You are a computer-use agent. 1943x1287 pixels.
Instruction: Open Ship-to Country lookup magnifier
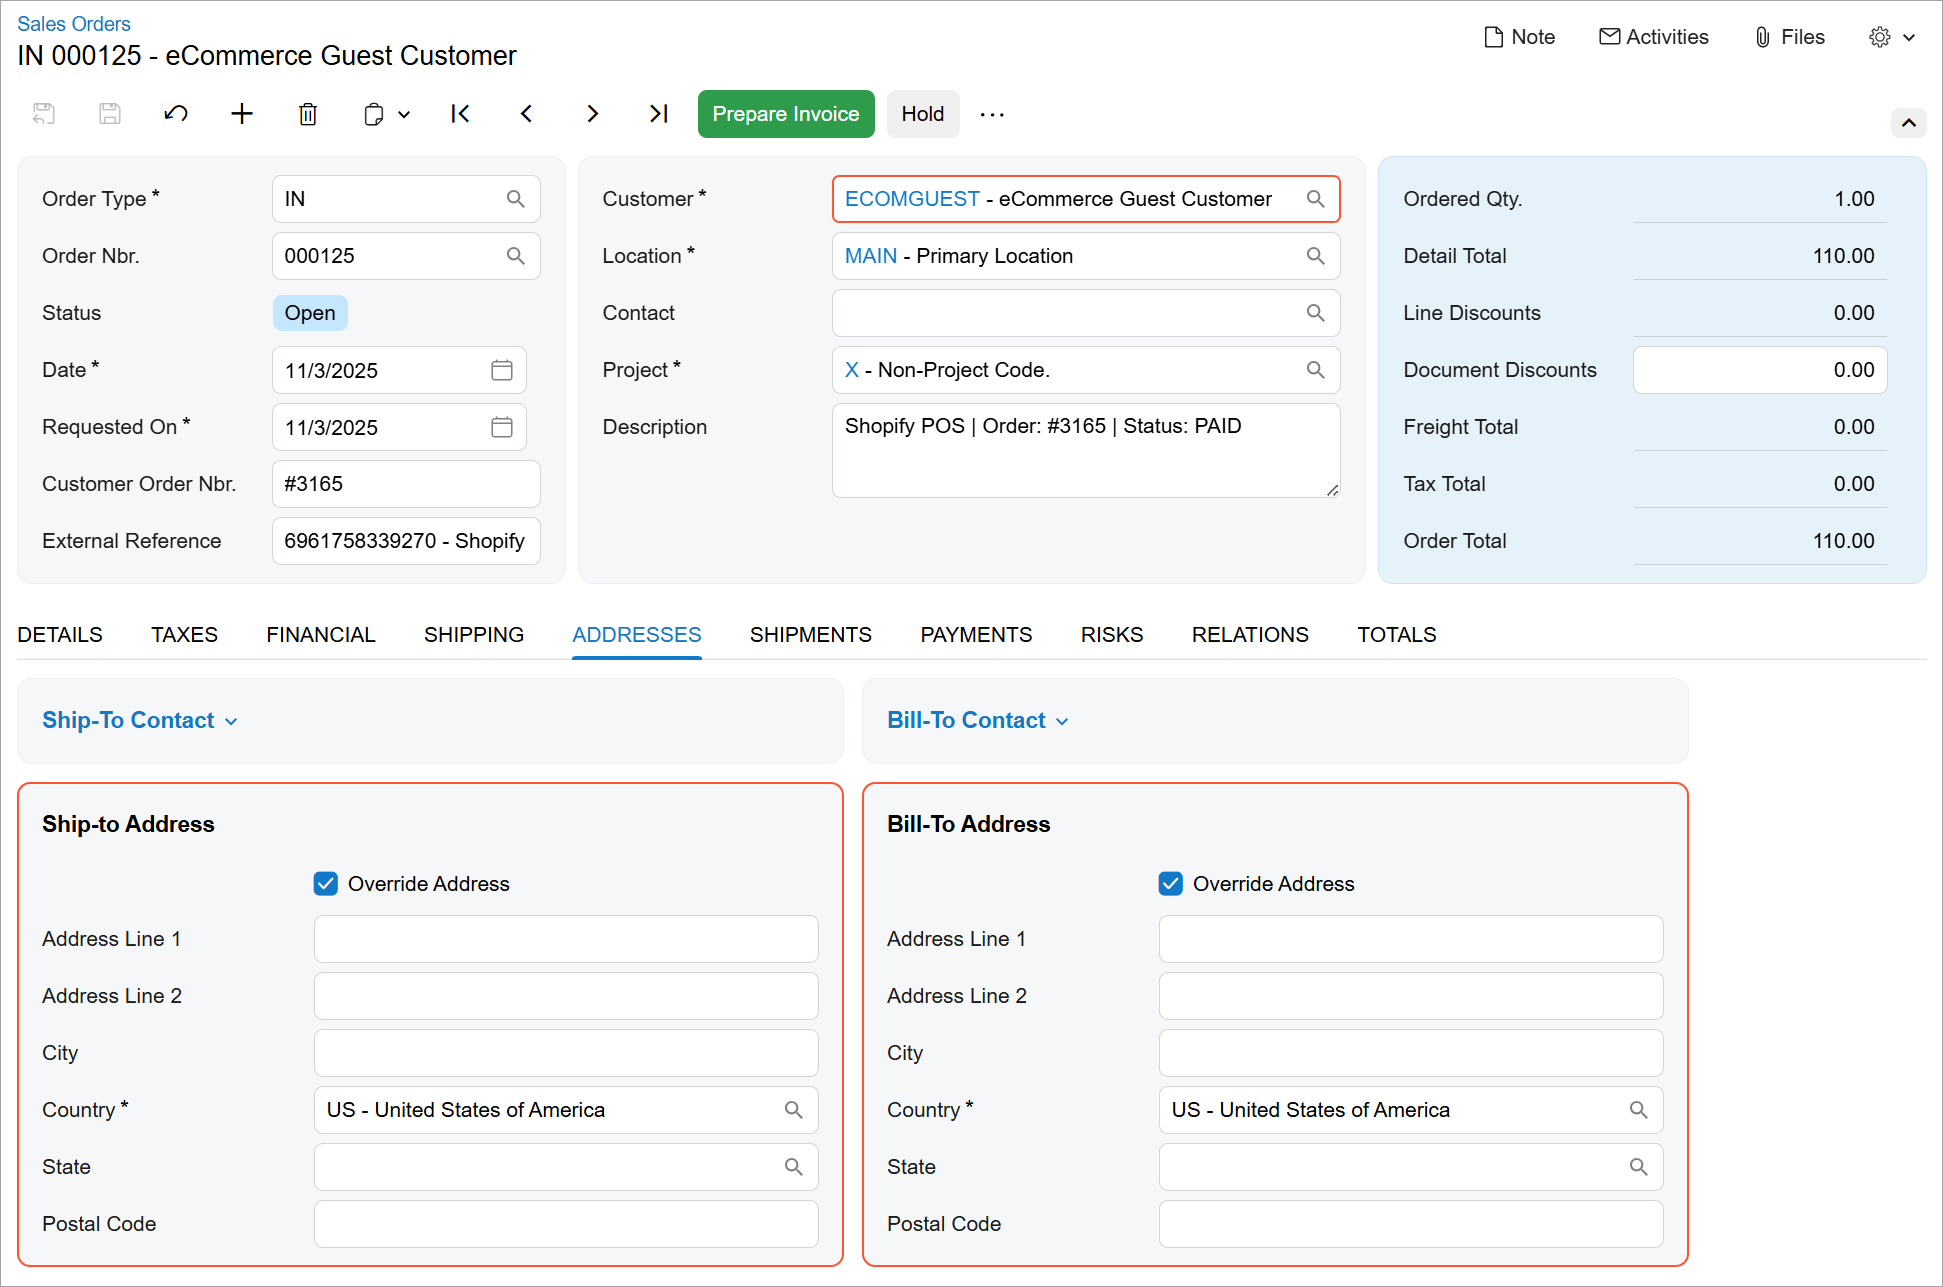[x=794, y=1110]
